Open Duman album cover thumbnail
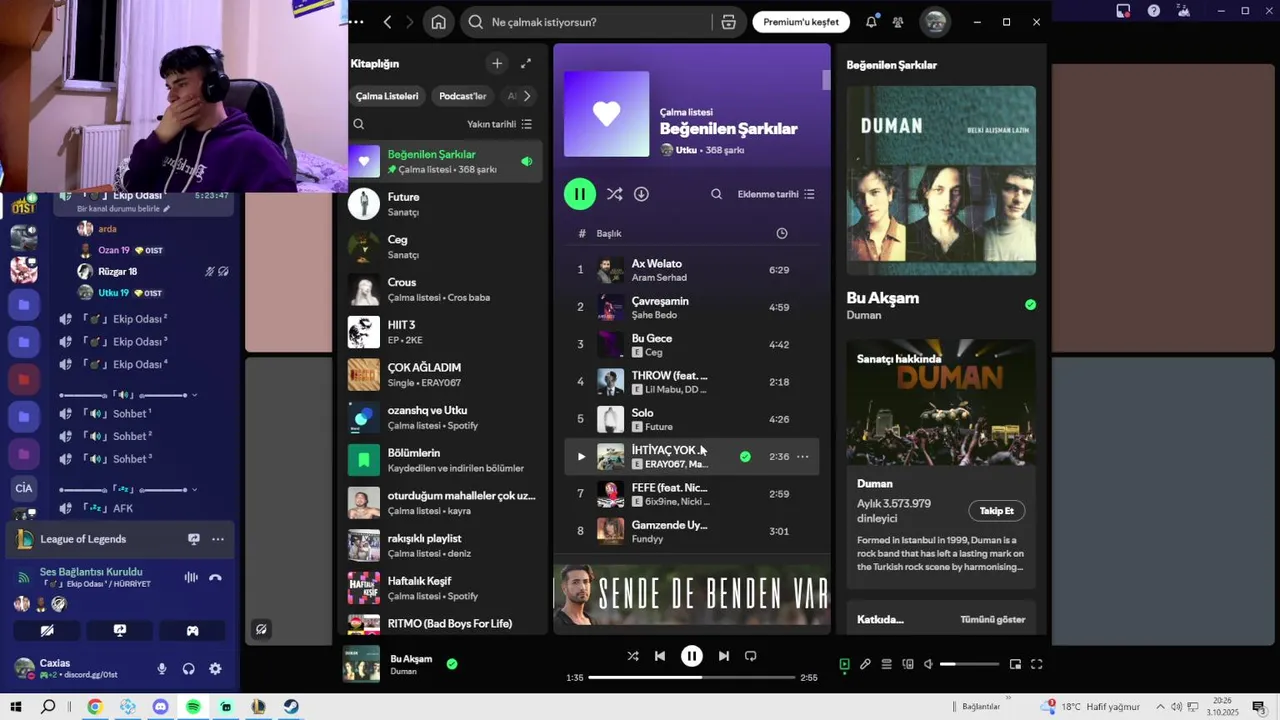The height and width of the screenshot is (720, 1280). [362, 664]
